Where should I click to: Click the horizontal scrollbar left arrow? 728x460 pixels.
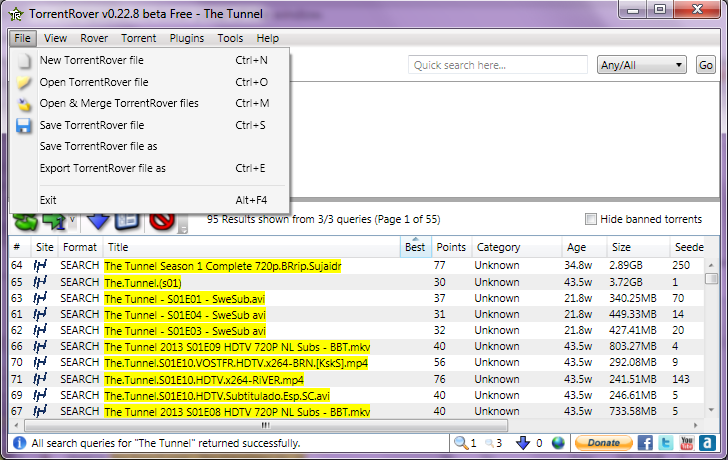point(16,425)
